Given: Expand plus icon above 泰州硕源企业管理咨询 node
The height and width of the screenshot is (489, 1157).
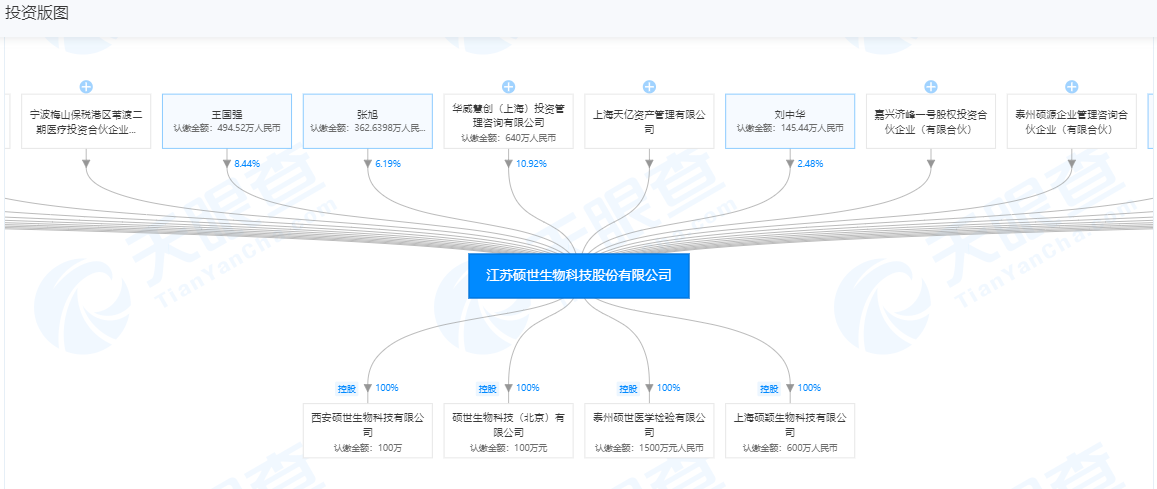Looking at the screenshot, I should pyautogui.click(x=1072, y=87).
